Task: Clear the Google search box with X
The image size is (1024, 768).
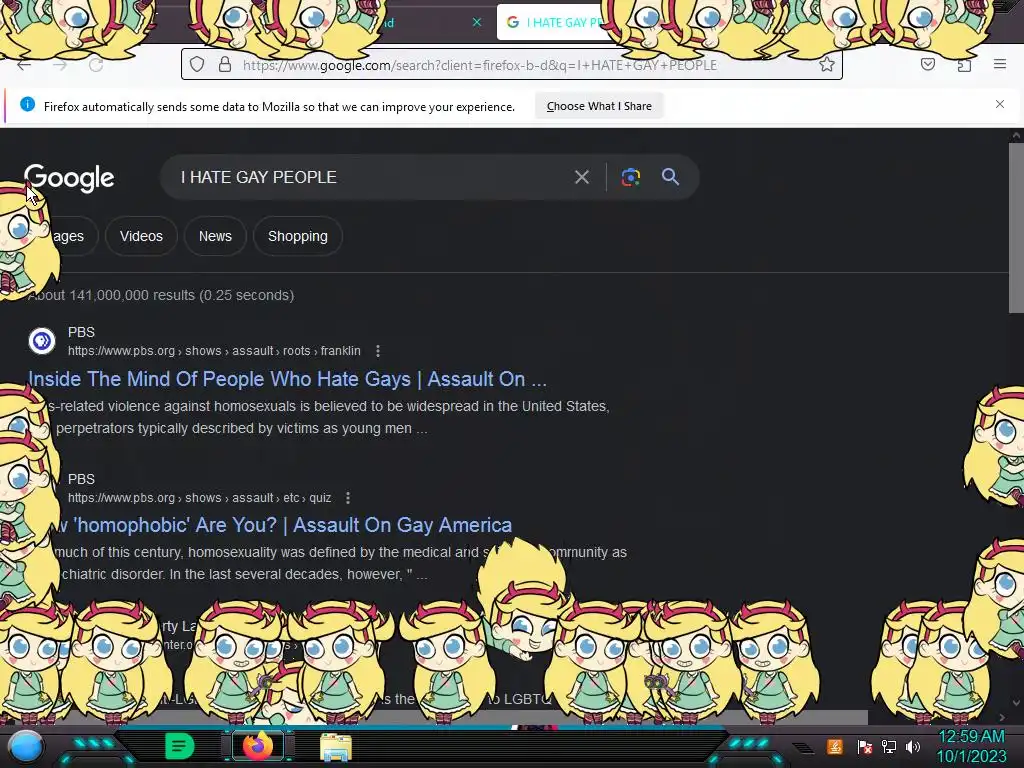Action: click(x=582, y=177)
